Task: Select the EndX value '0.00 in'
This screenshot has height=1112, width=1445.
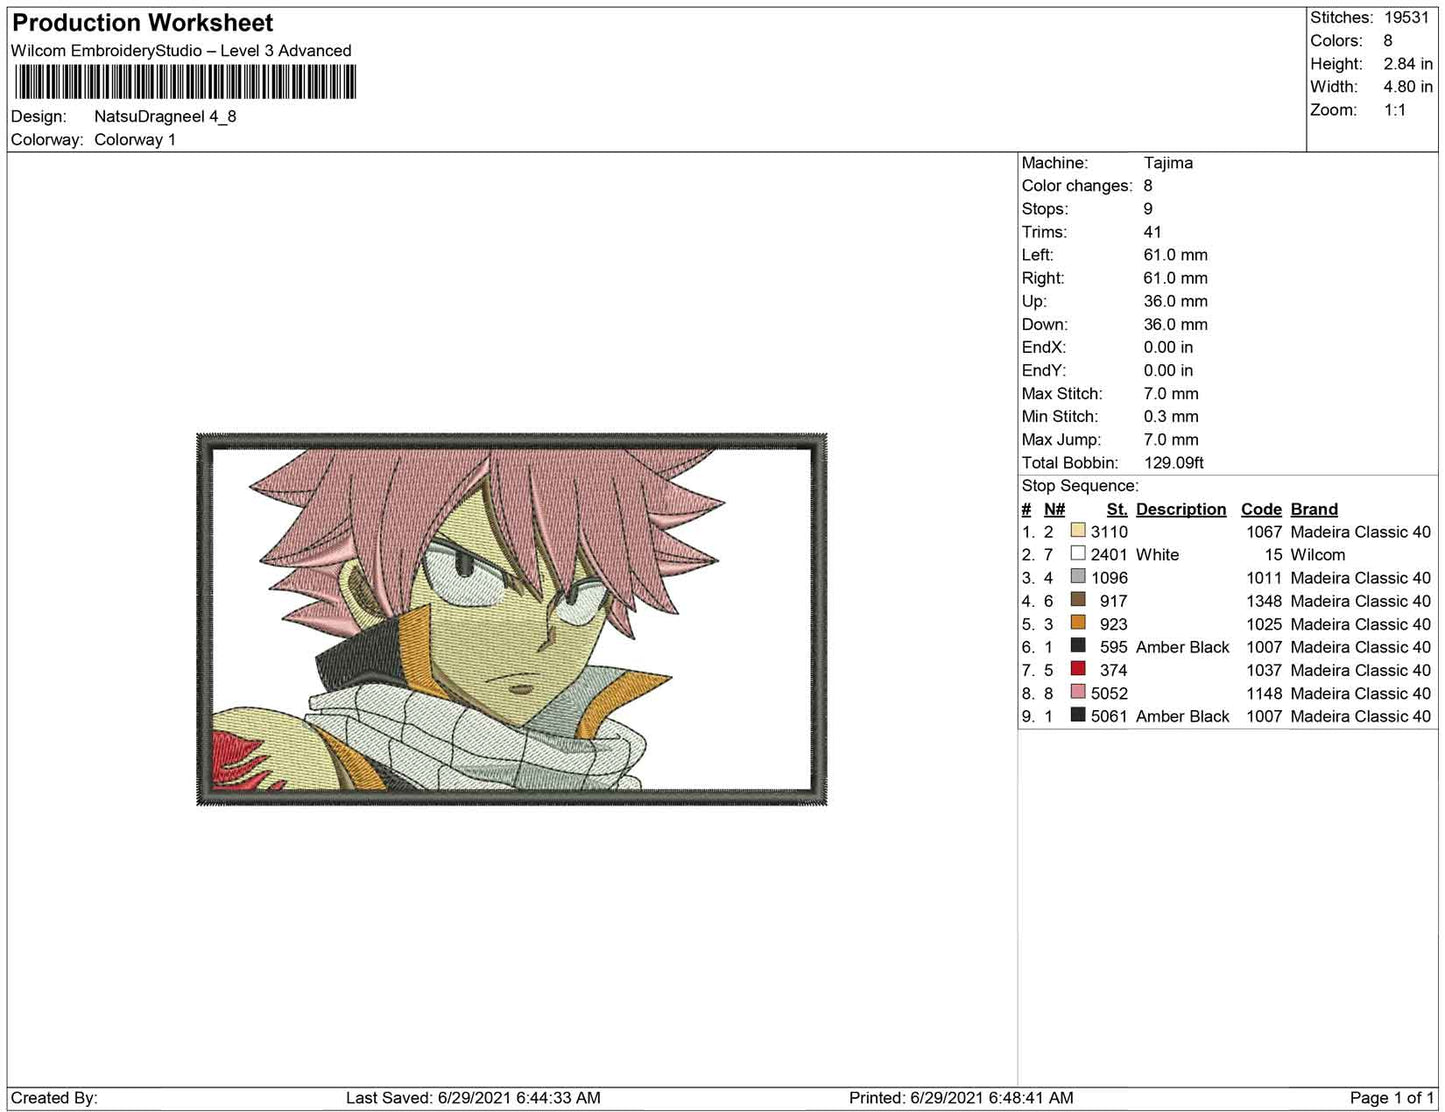Action: pos(1169,347)
